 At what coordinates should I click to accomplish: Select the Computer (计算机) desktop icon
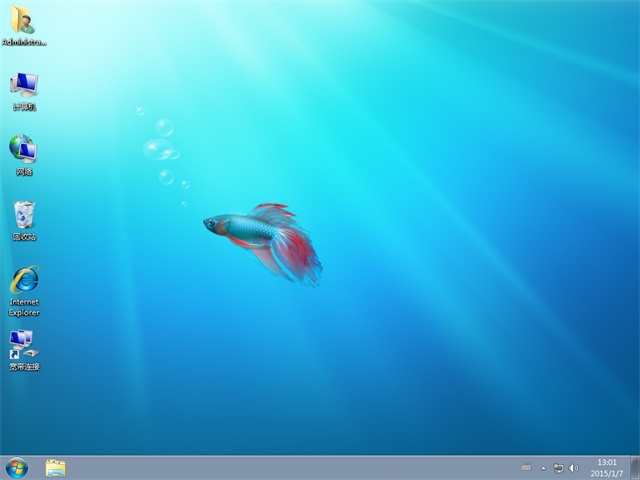point(24,85)
